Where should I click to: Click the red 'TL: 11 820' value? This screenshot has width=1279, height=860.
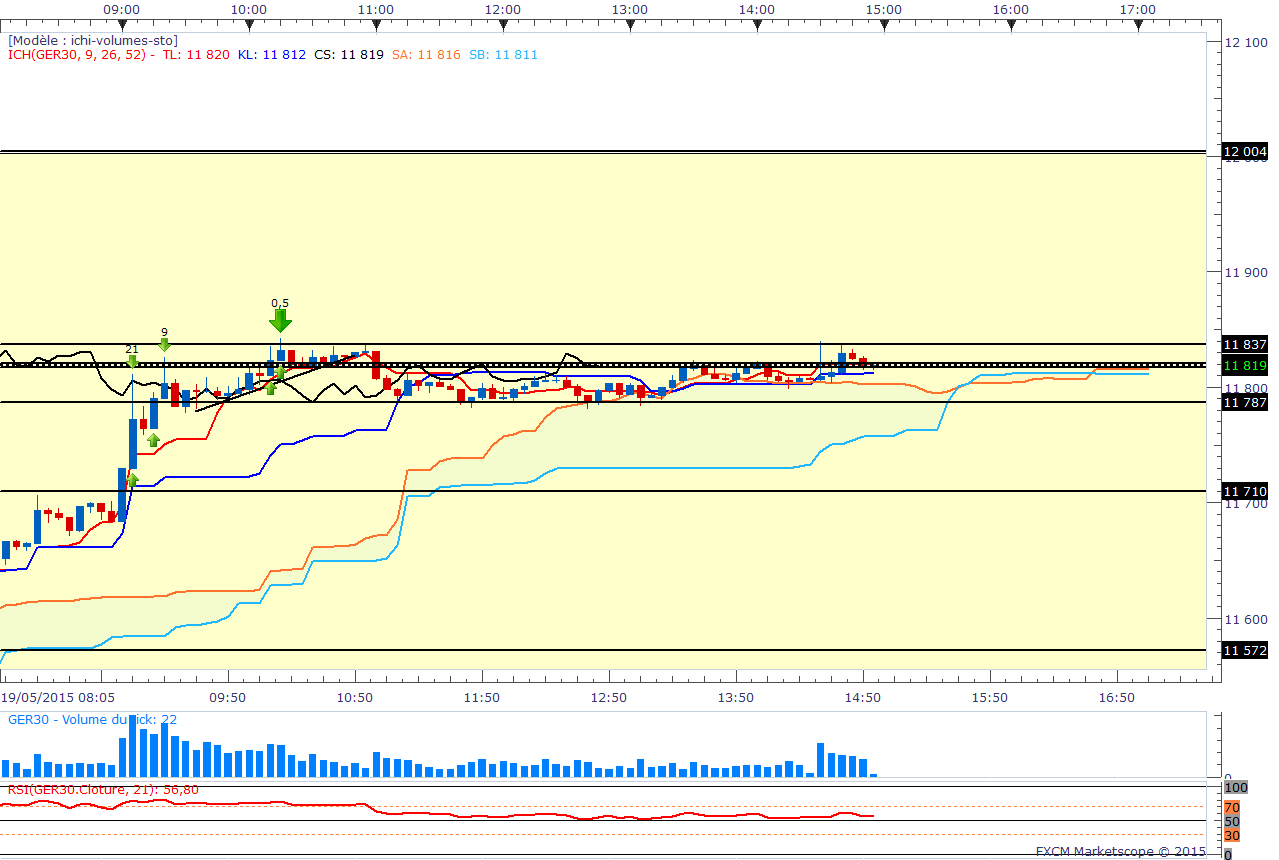(x=196, y=55)
